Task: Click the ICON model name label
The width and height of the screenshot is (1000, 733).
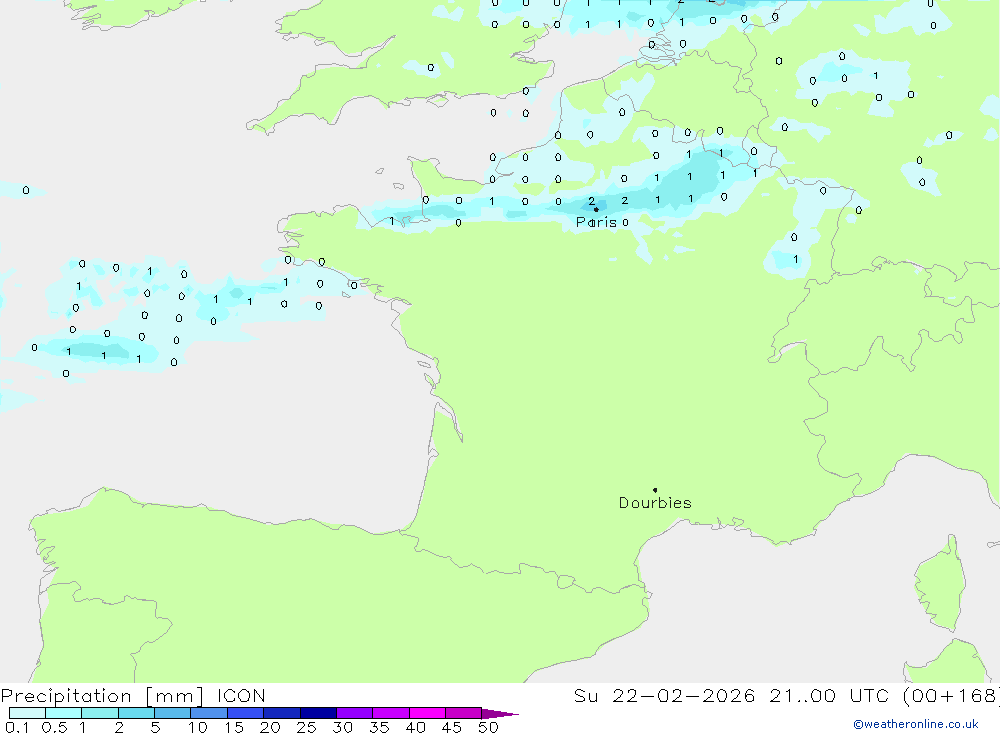Action: pos(241,696)
